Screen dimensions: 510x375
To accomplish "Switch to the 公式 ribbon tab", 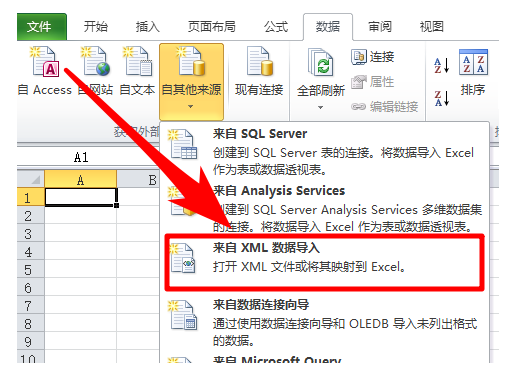I will 276,27.
